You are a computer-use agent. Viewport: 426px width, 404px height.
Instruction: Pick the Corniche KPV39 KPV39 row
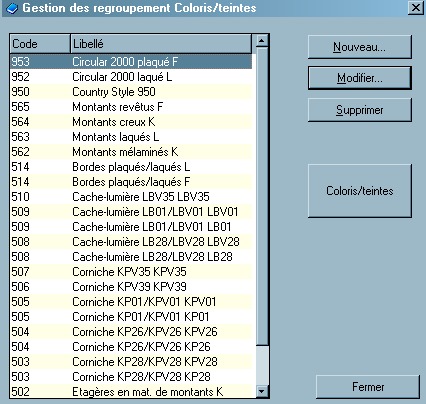(x=131, y=287)
